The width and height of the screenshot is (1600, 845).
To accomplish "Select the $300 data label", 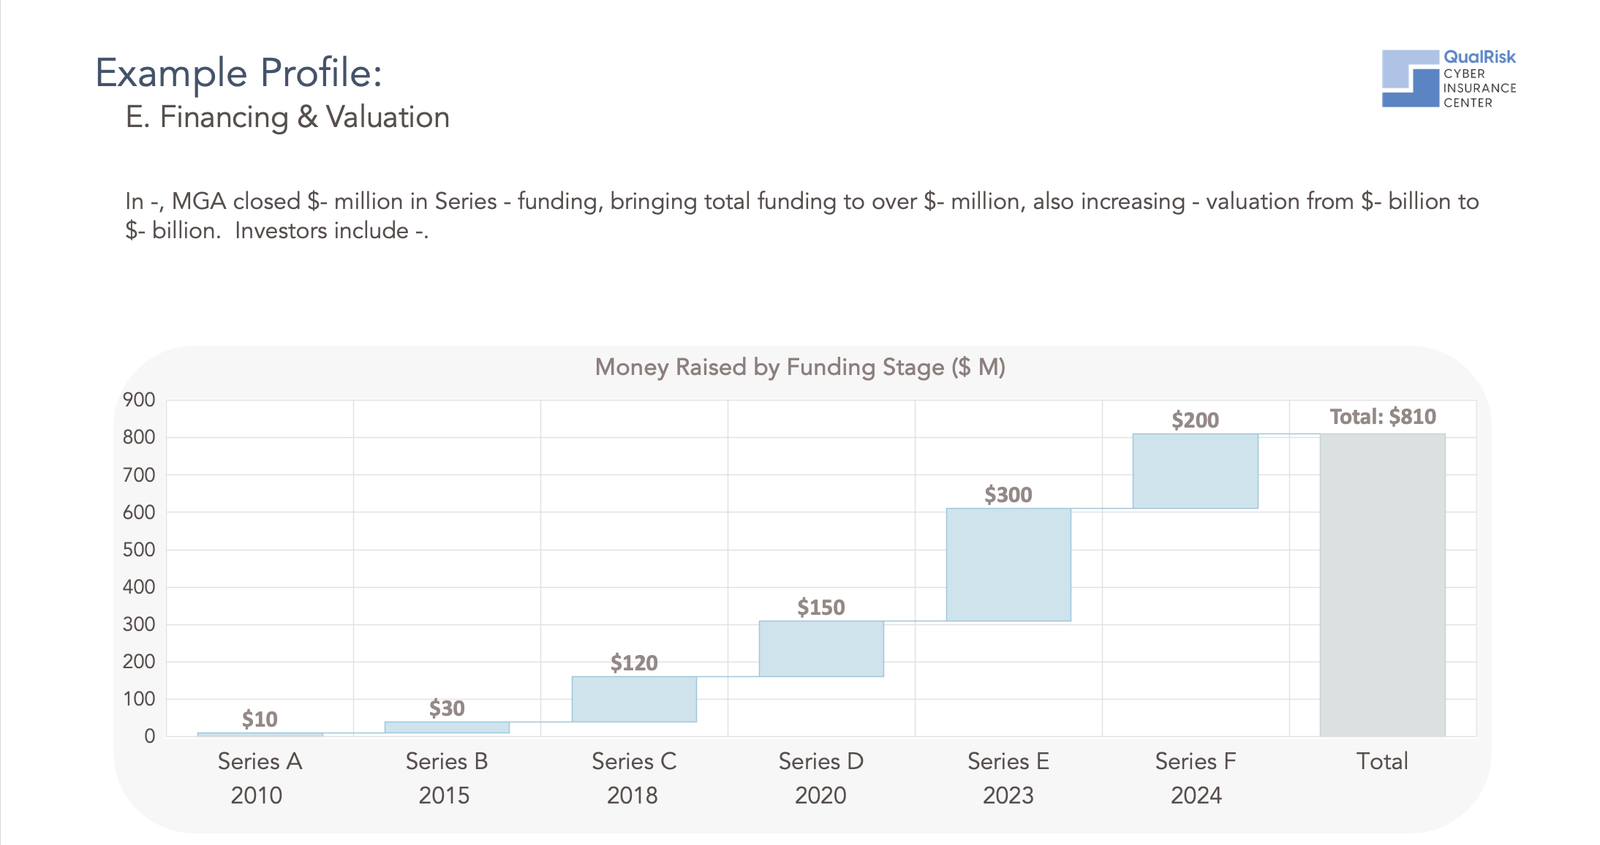I will coord(1008,494).
